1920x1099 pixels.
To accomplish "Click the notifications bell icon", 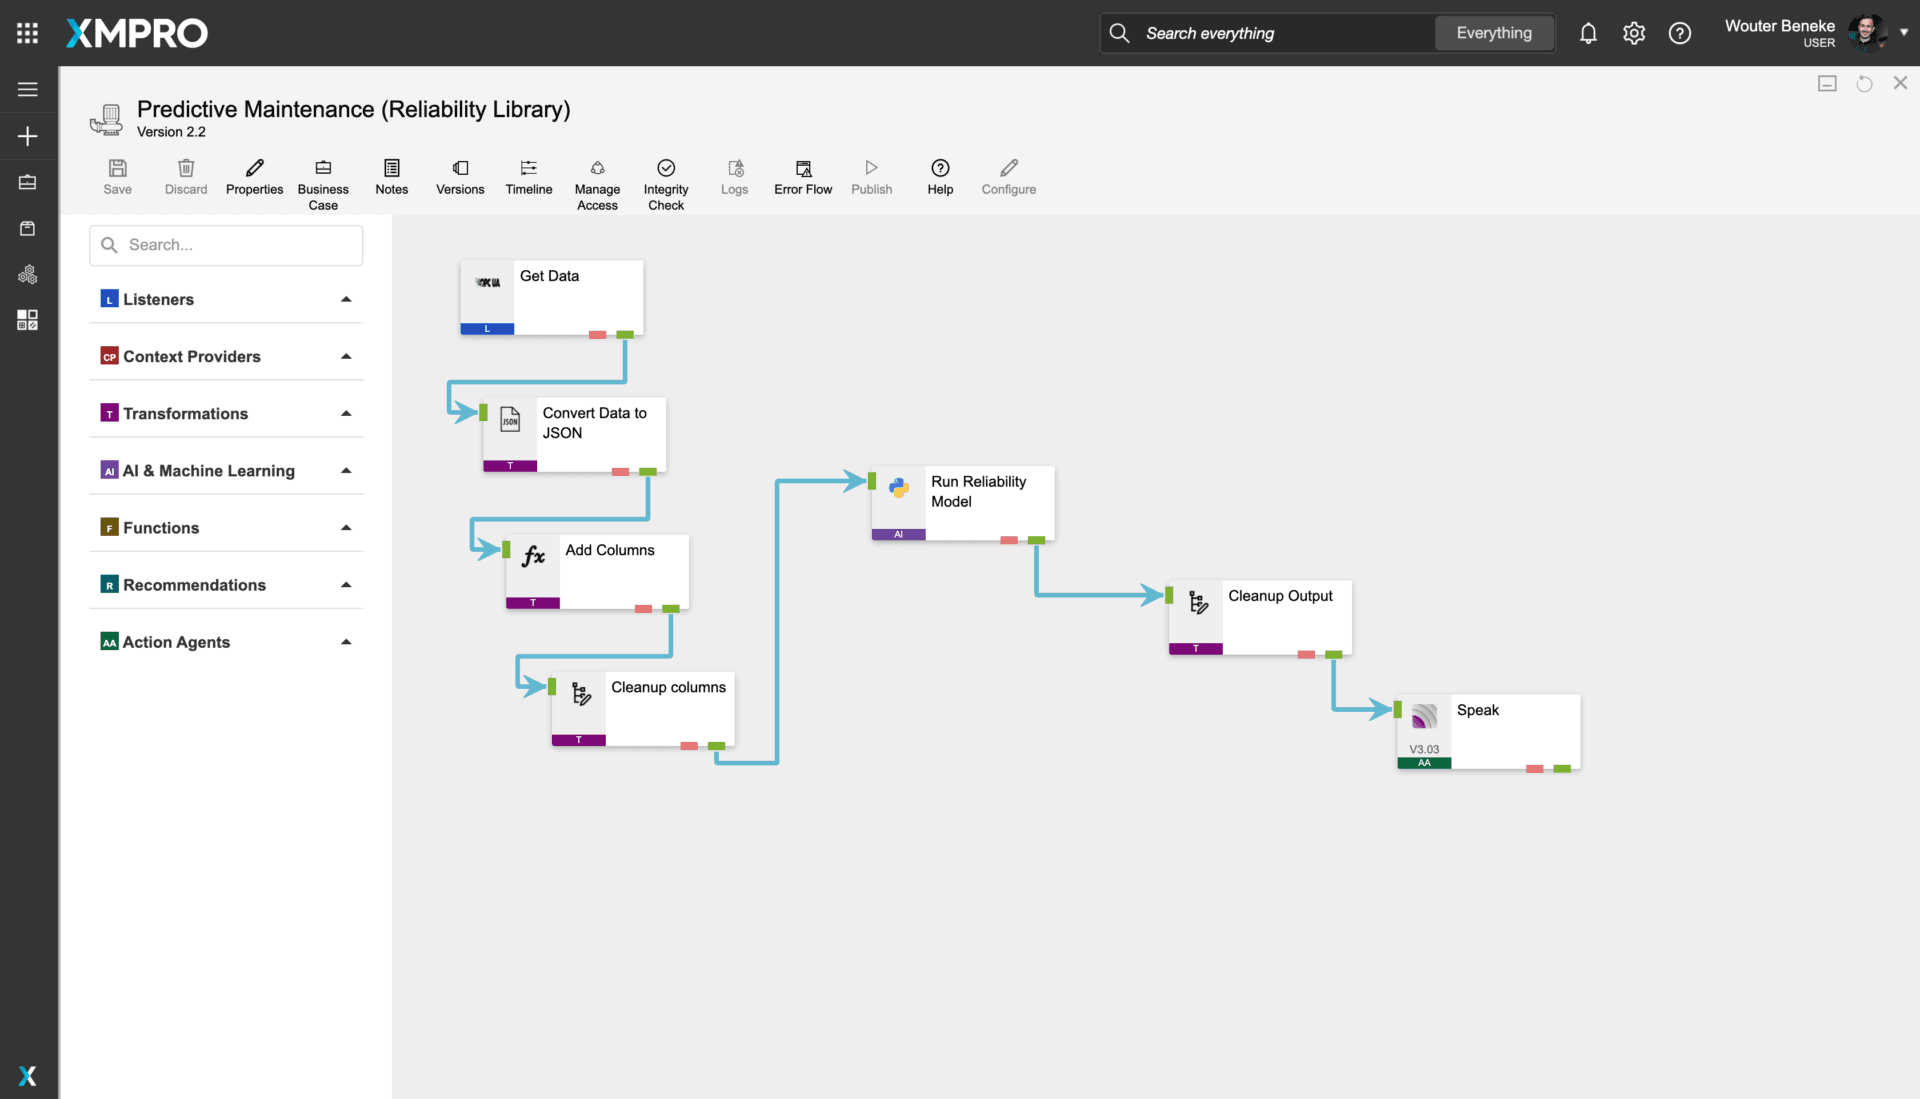I will [x=1588, y=33].
